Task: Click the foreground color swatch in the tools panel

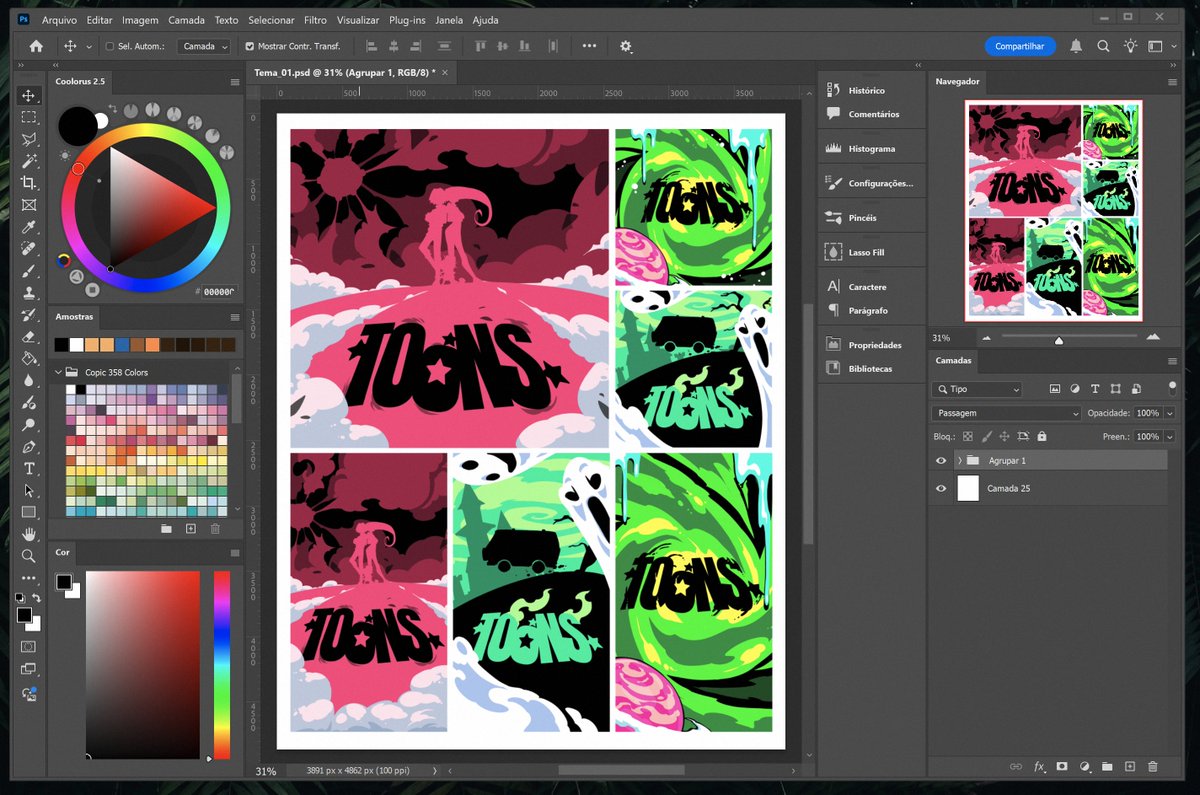Action: coord(24,615)
